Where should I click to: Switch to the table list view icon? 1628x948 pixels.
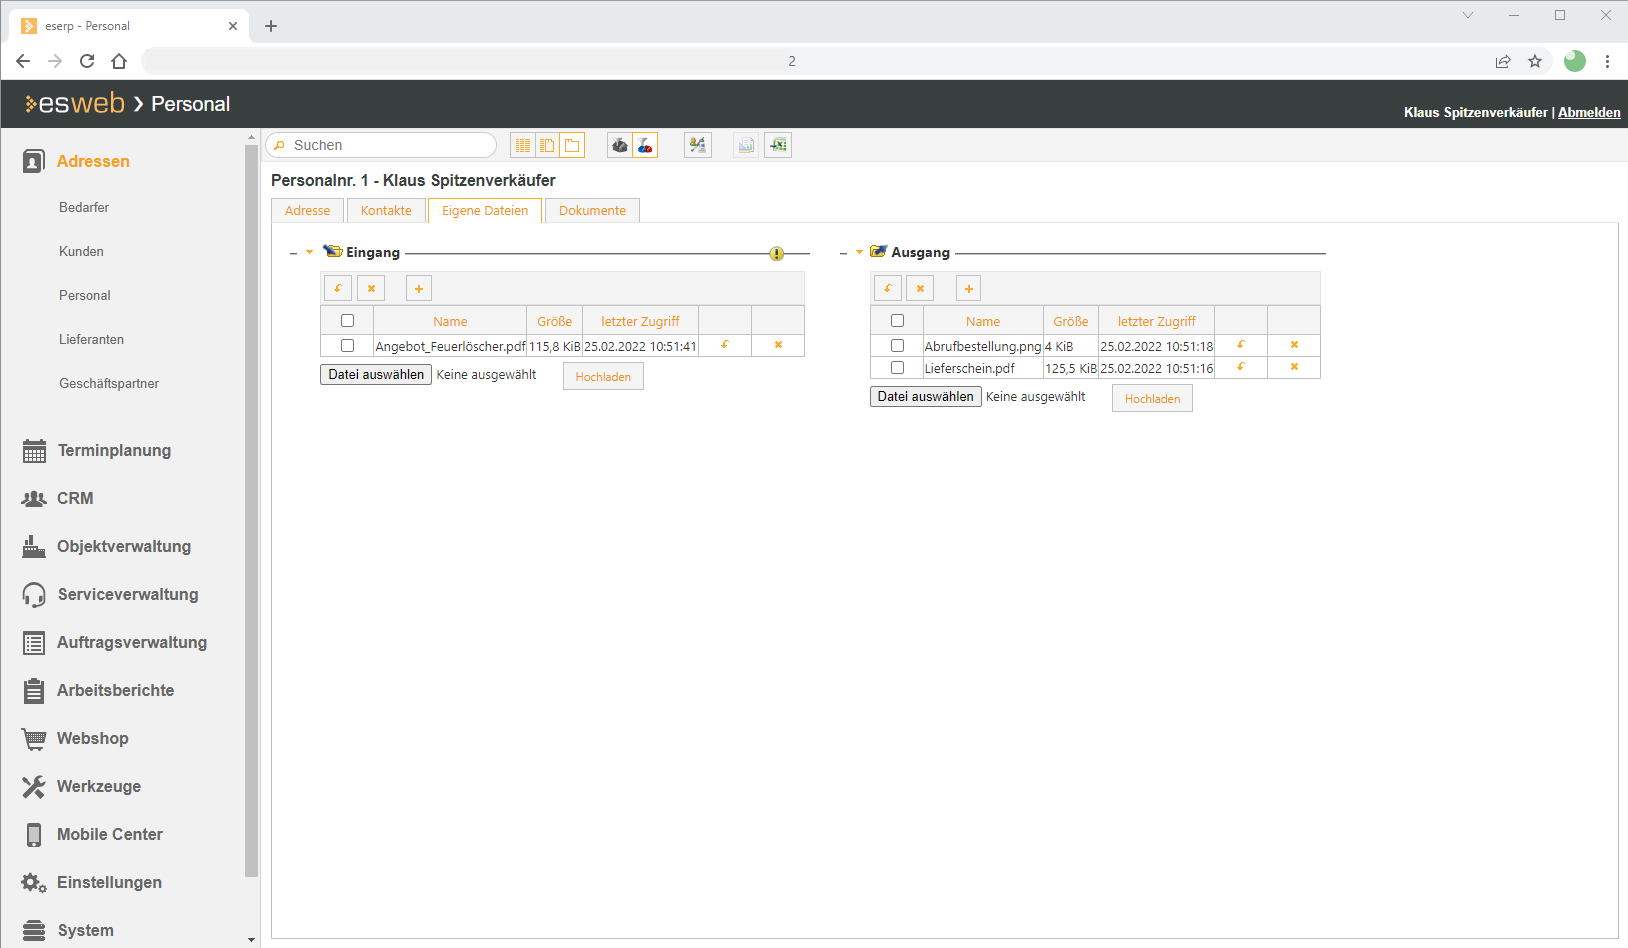tap(522, 146)
